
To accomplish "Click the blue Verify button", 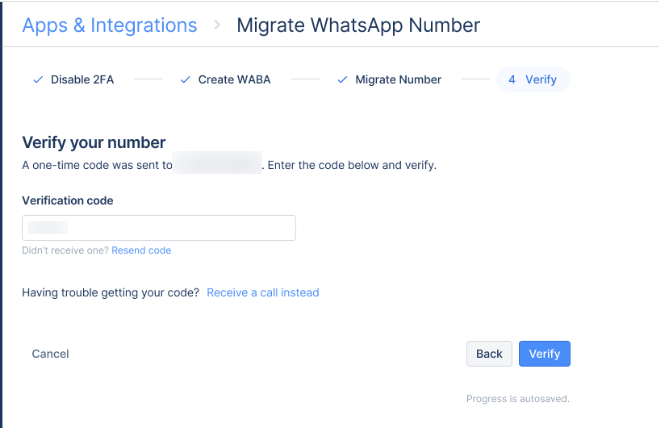I will tap(545, 354).
